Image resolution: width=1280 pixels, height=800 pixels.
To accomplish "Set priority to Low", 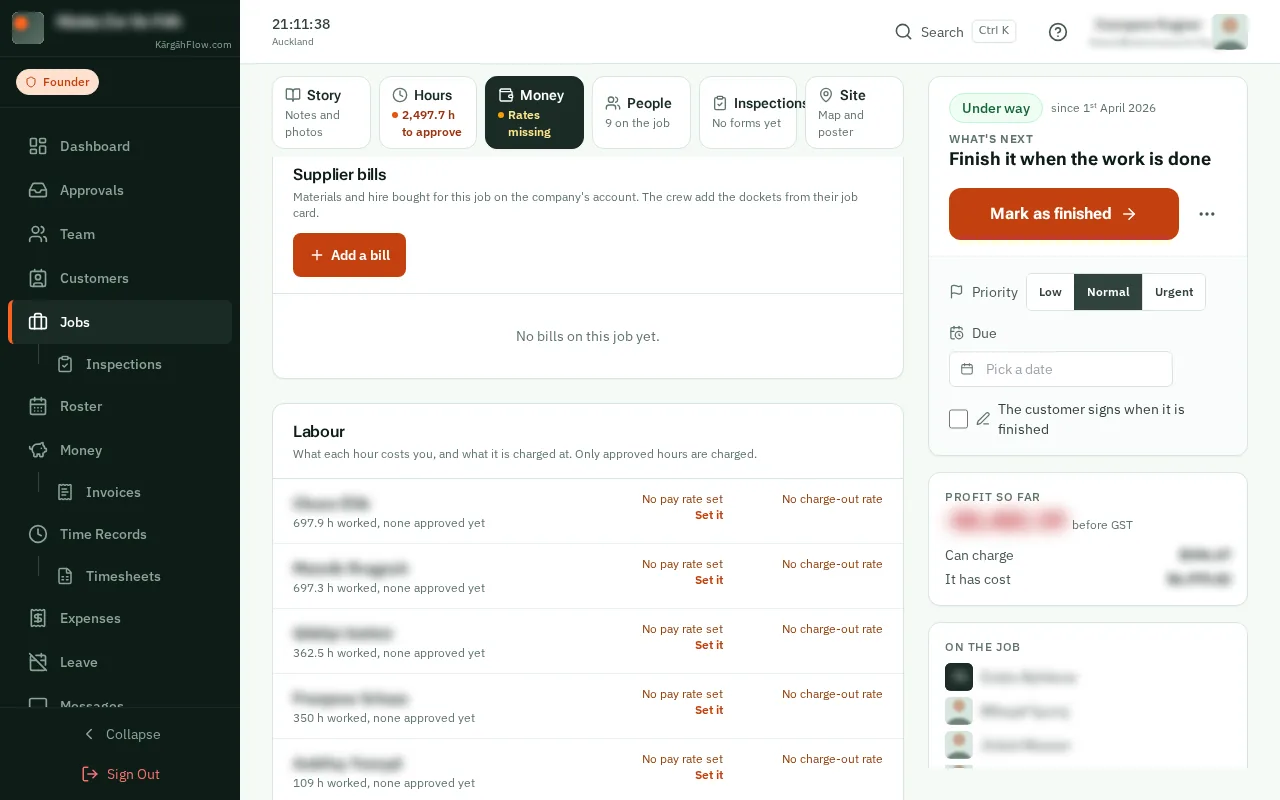I will (x=1050, y=292).
